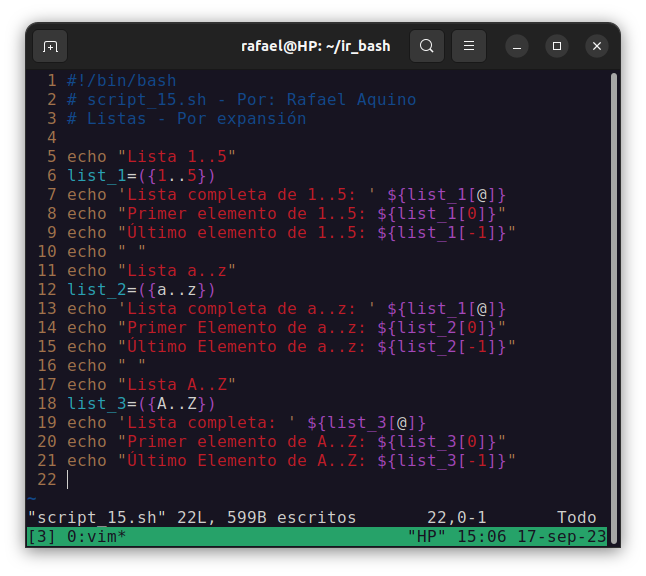
Task: Click 'Primer elemento de 1..5' line
Action: click(x=286, y=213)
